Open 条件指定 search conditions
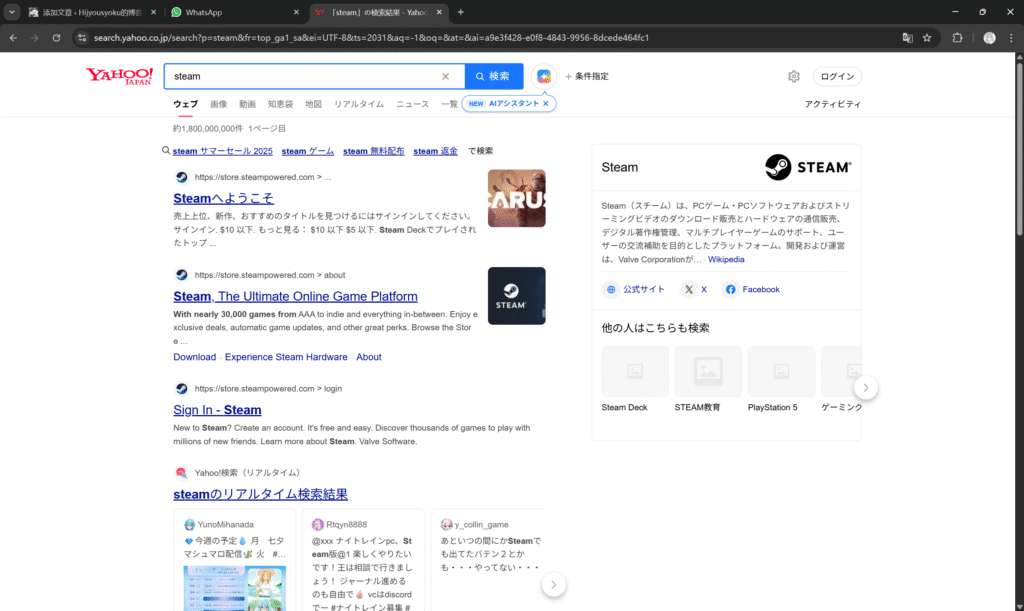Screen dimensions: 1024x611 click(x=586, y=76)
